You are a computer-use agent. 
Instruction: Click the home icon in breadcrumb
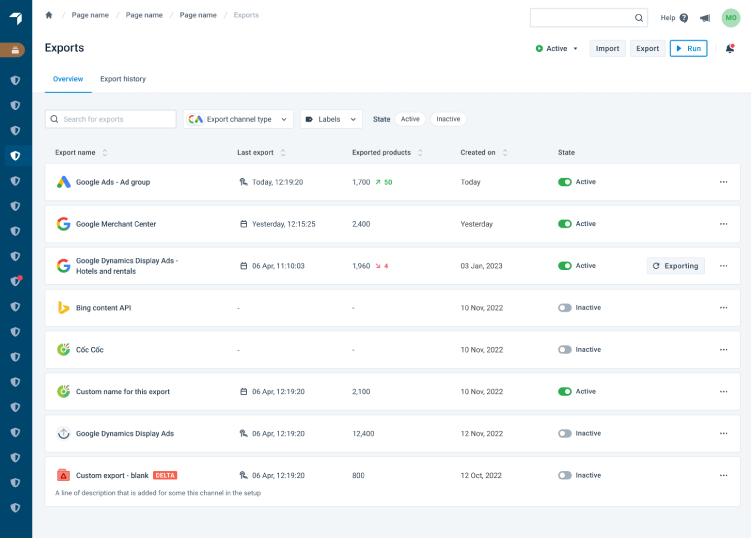(49, 15)
